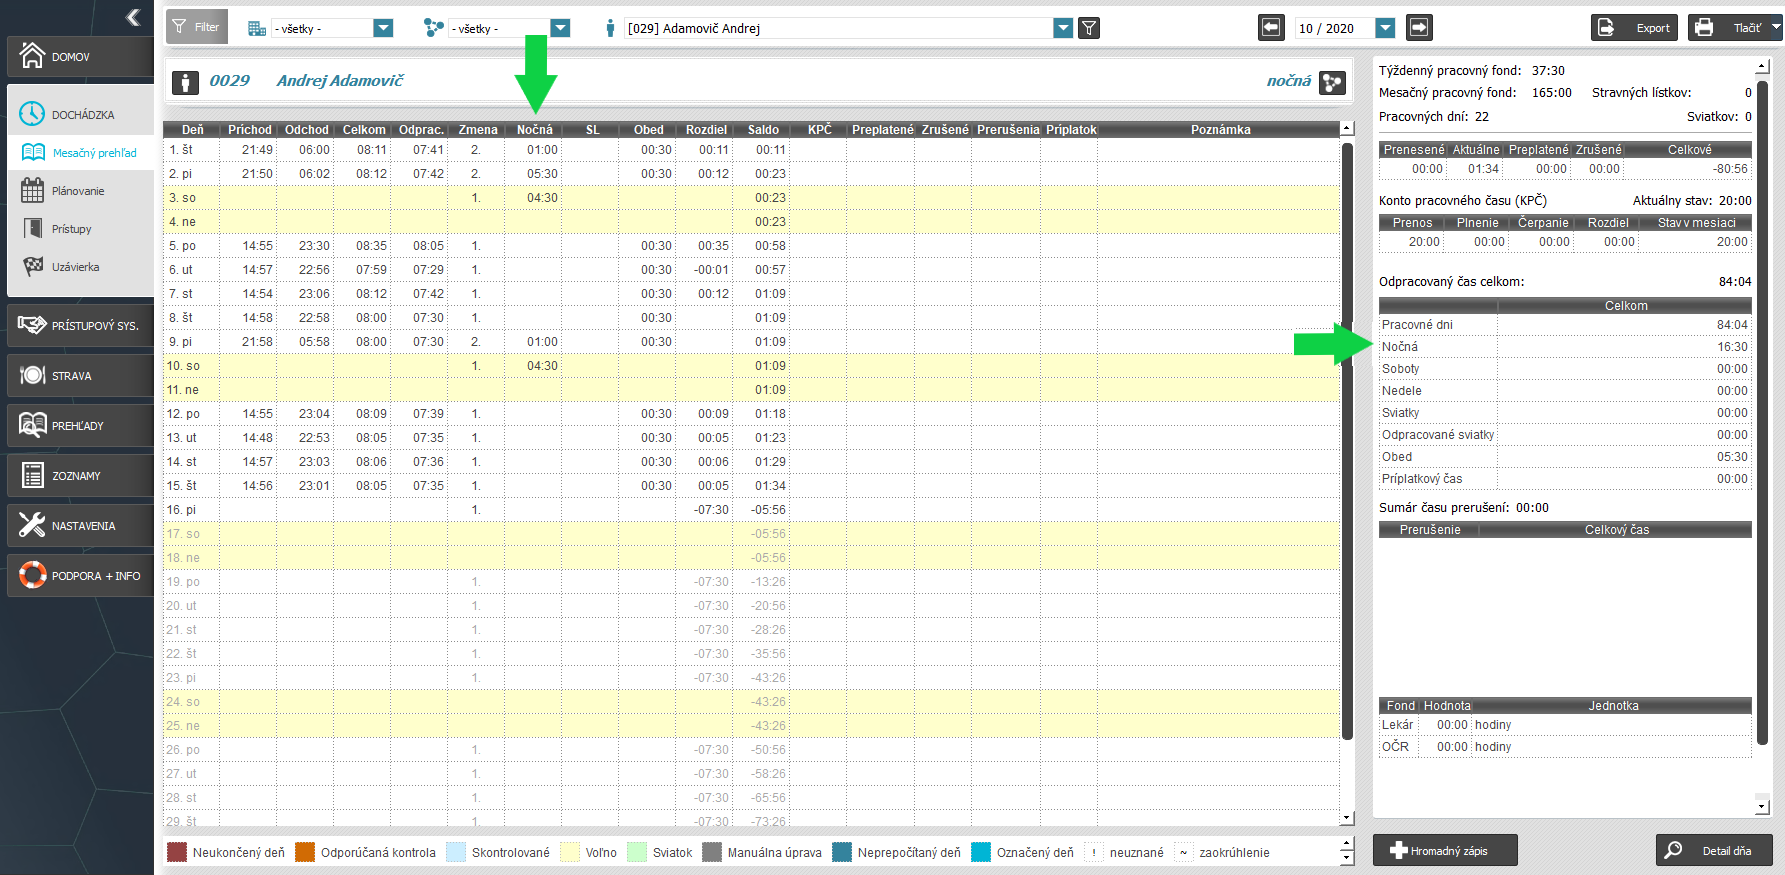Open the STRAVA section

tap(80, 375)
